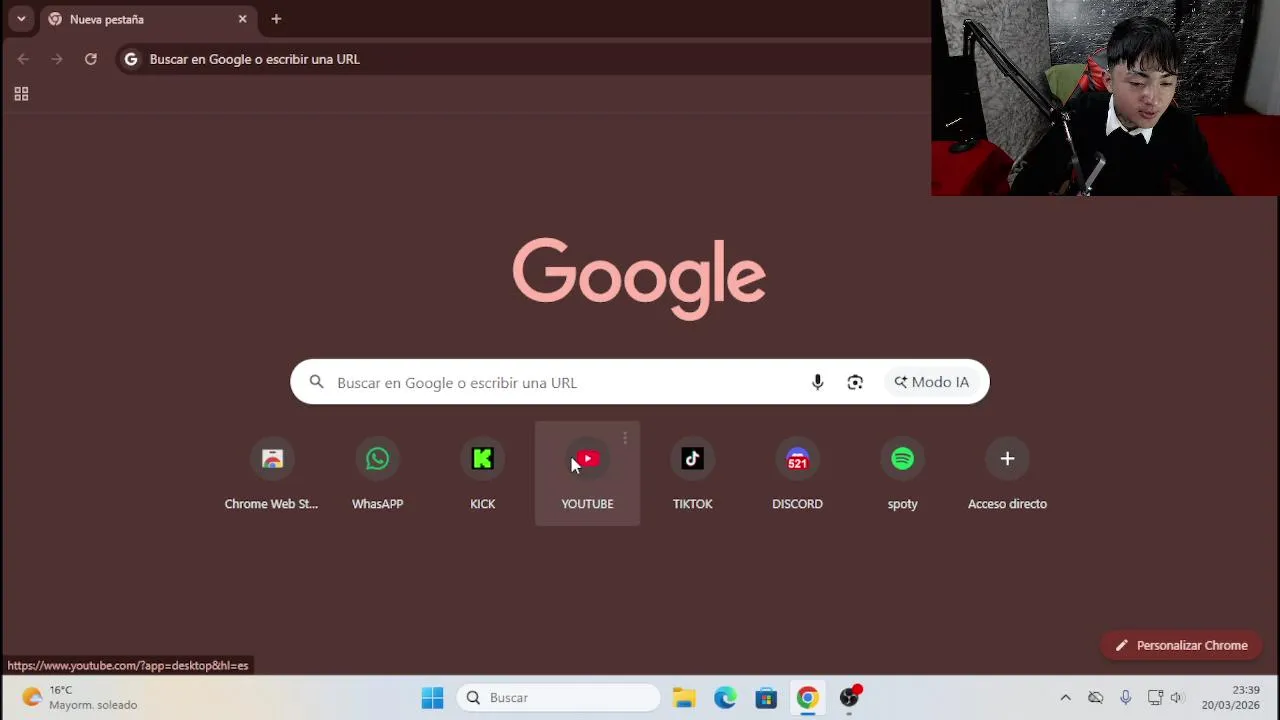The width and height of the screenshot is (1280, 720).
Task: Click the magnifier icon in the search box
Action: point(316,382)
